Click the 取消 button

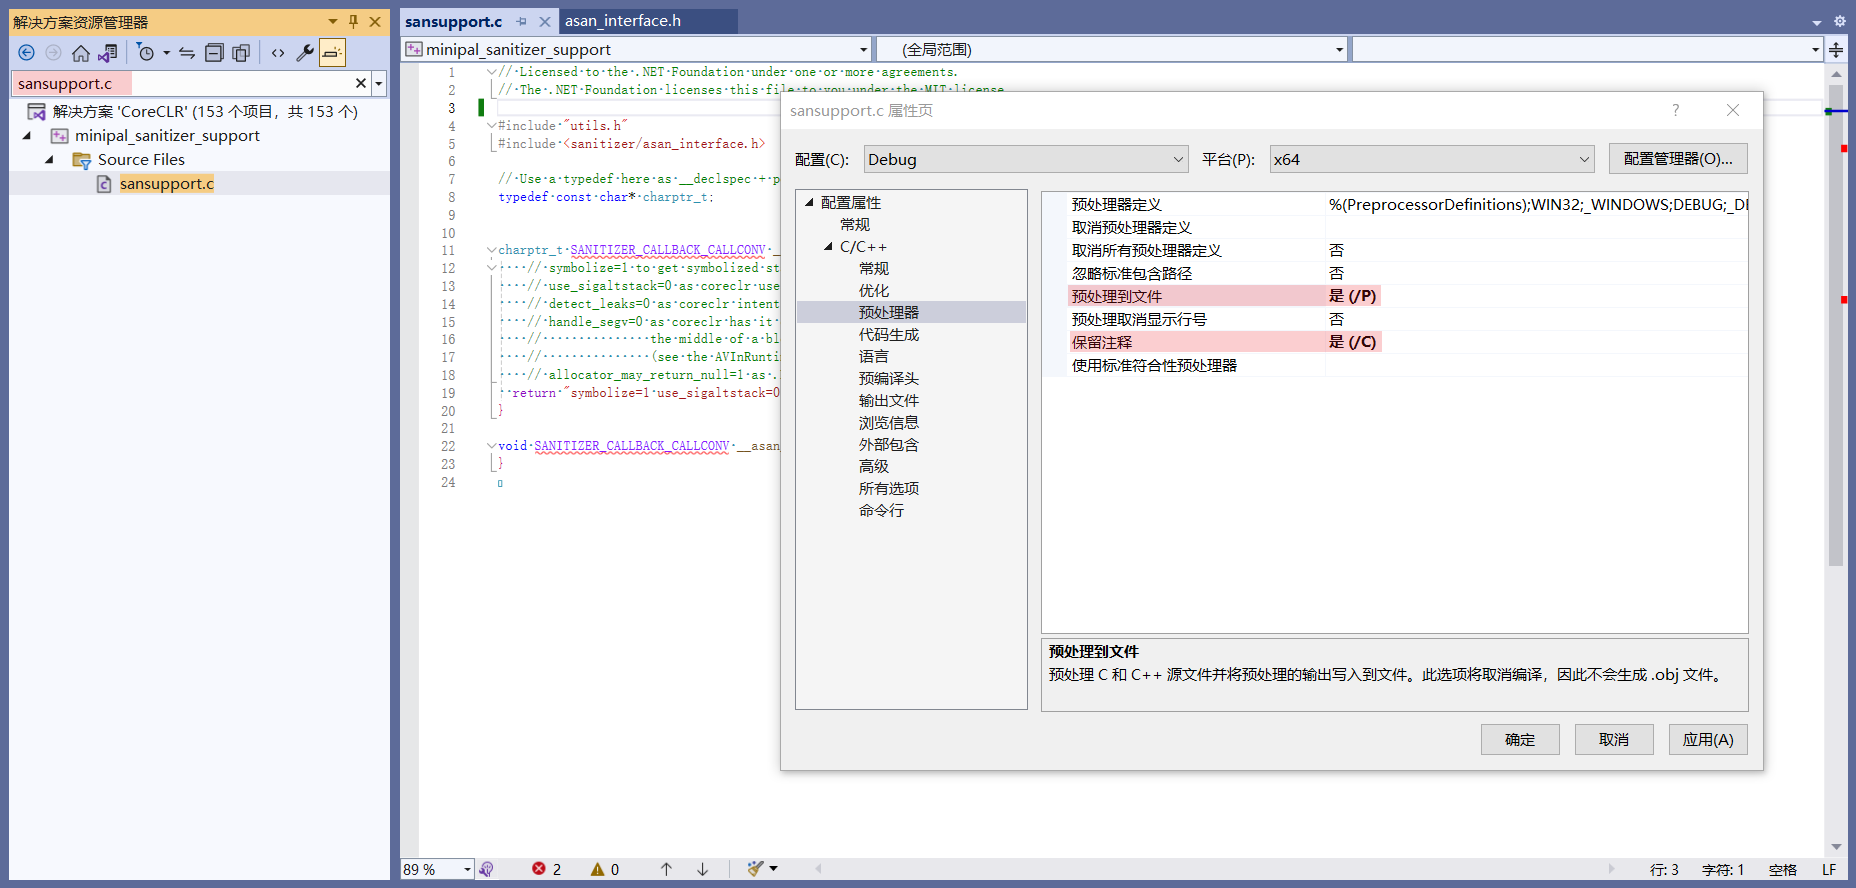1614,739
